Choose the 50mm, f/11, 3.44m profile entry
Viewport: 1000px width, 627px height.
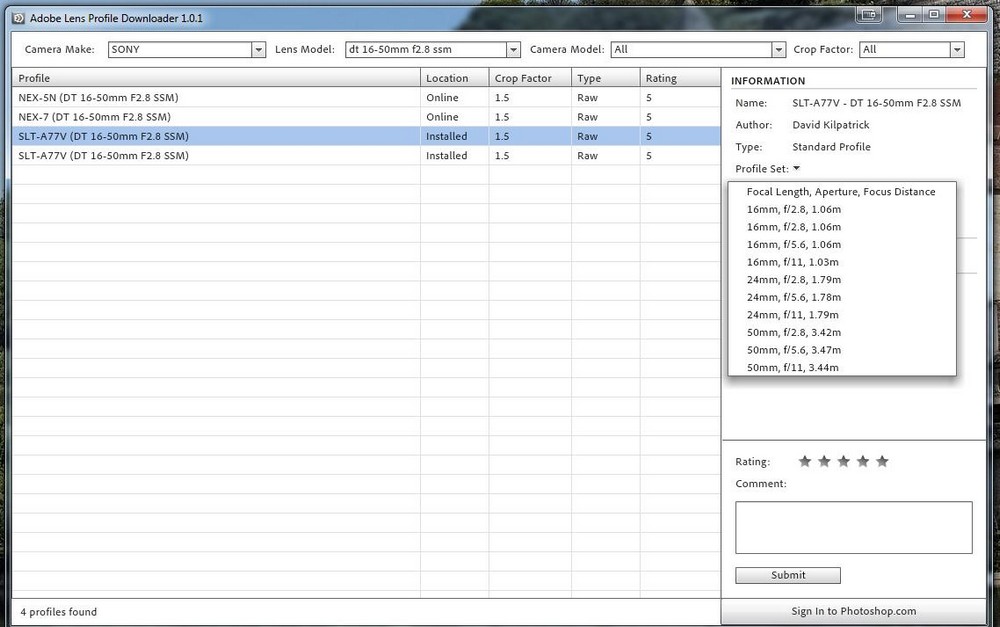tap(842, 367)
